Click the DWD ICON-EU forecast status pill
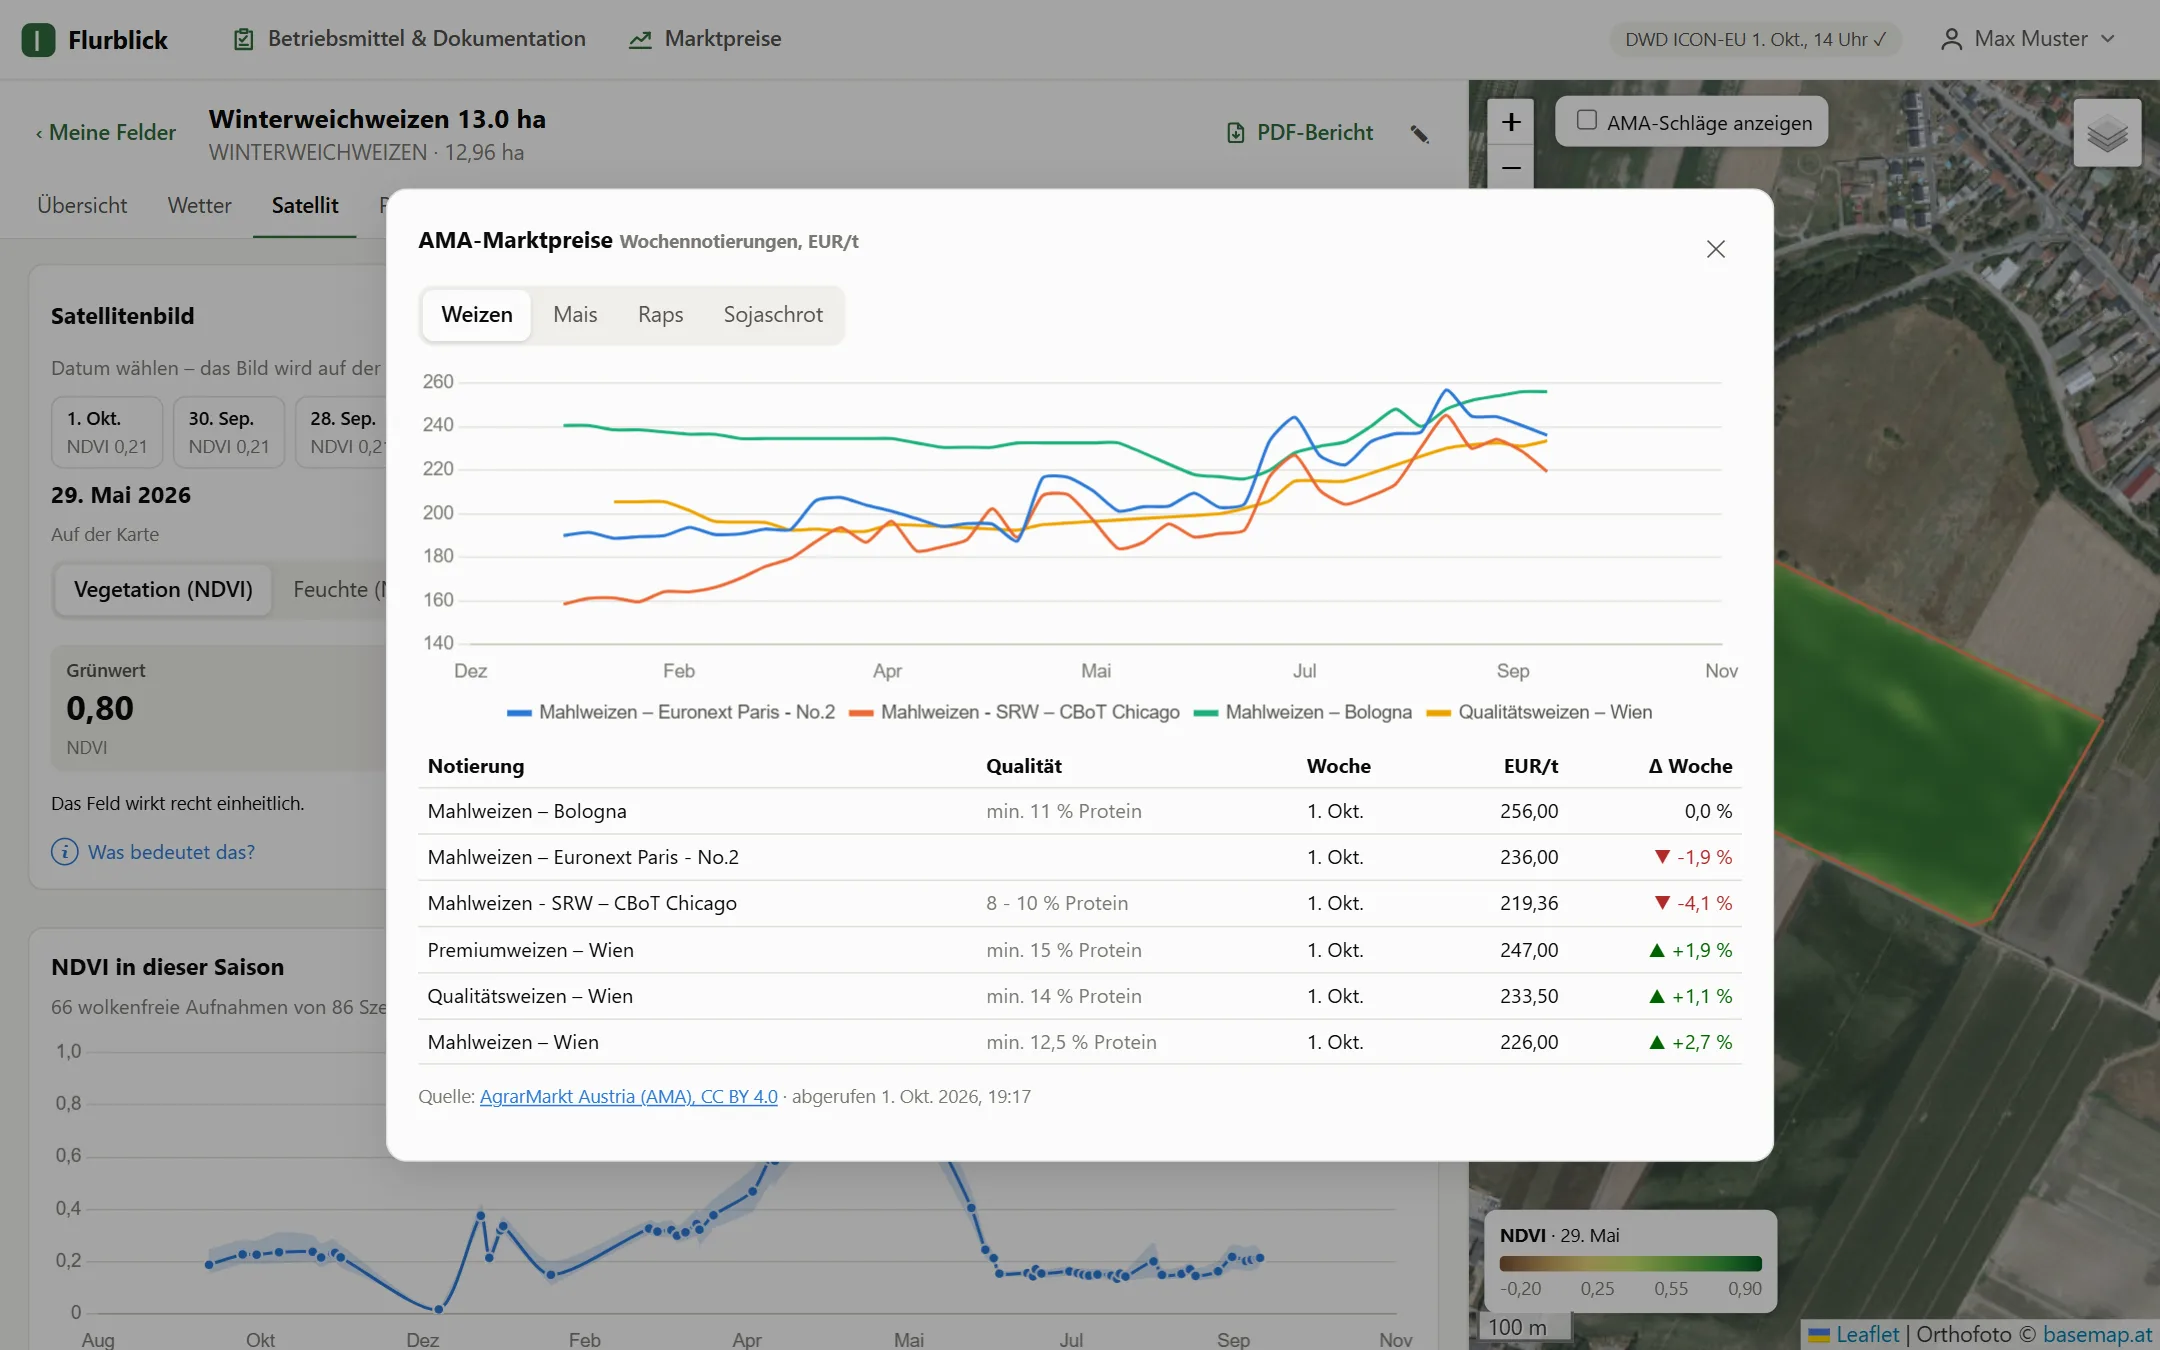The height and width of the screenshot is (1350, 2160). 1756,40
